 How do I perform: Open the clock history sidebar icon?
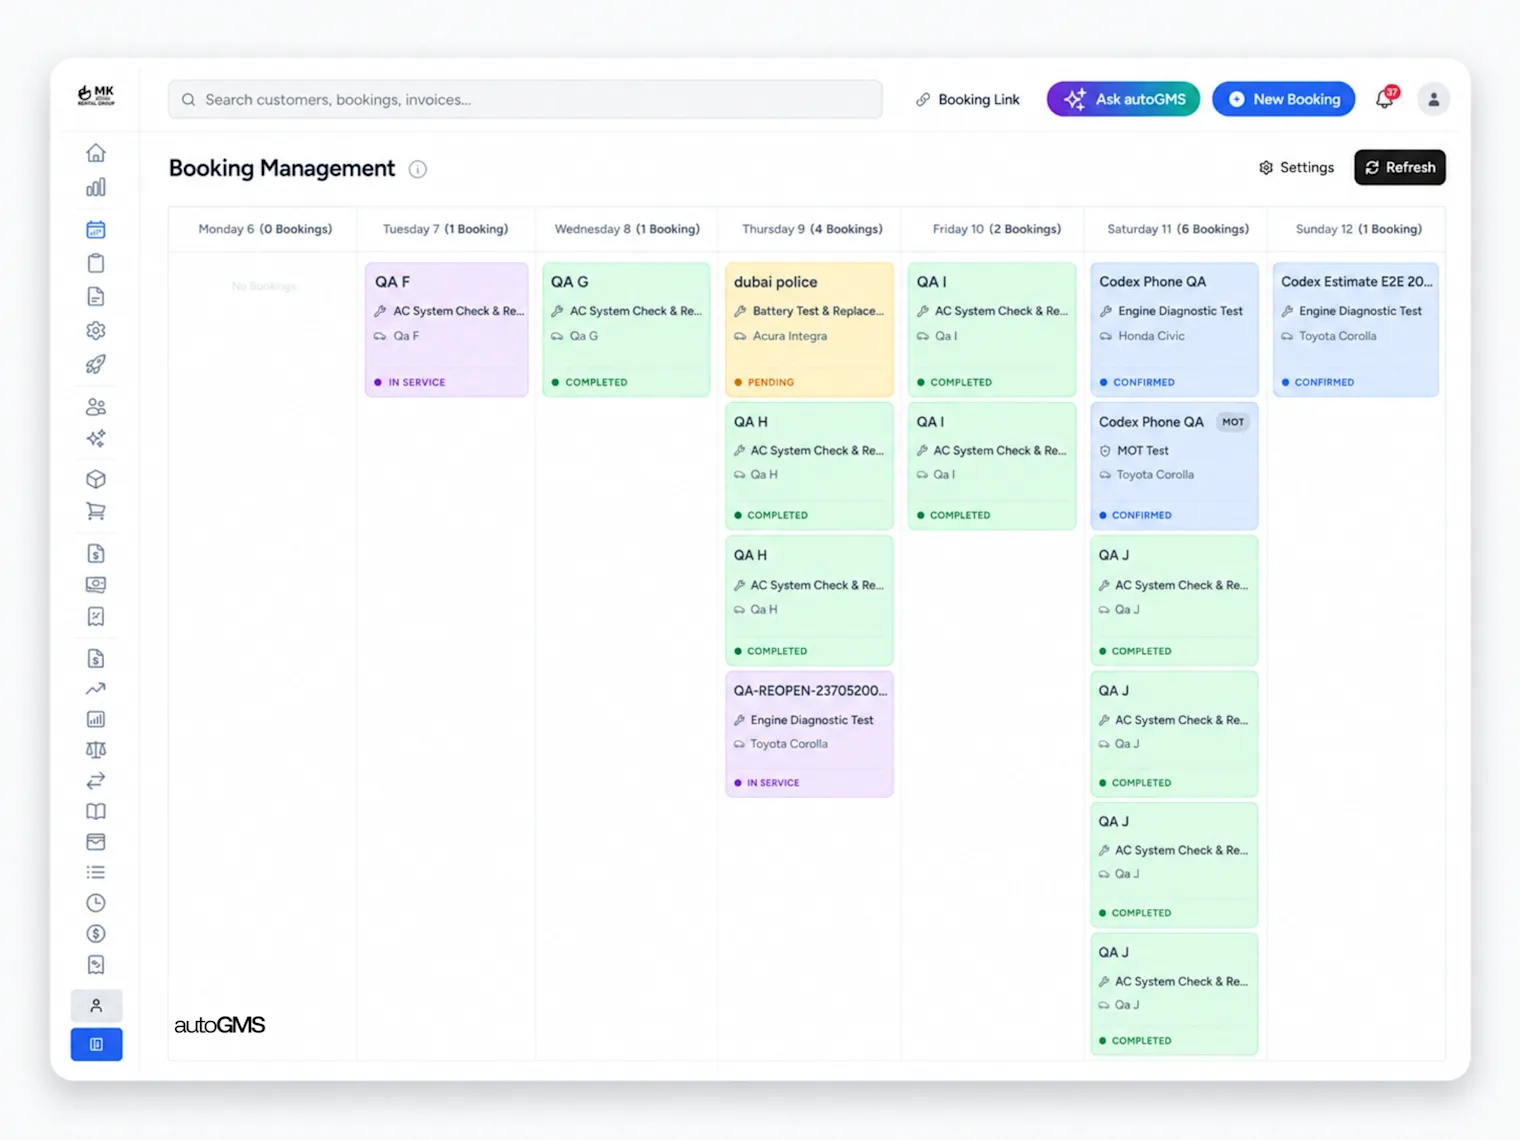[x=96, y=903]
